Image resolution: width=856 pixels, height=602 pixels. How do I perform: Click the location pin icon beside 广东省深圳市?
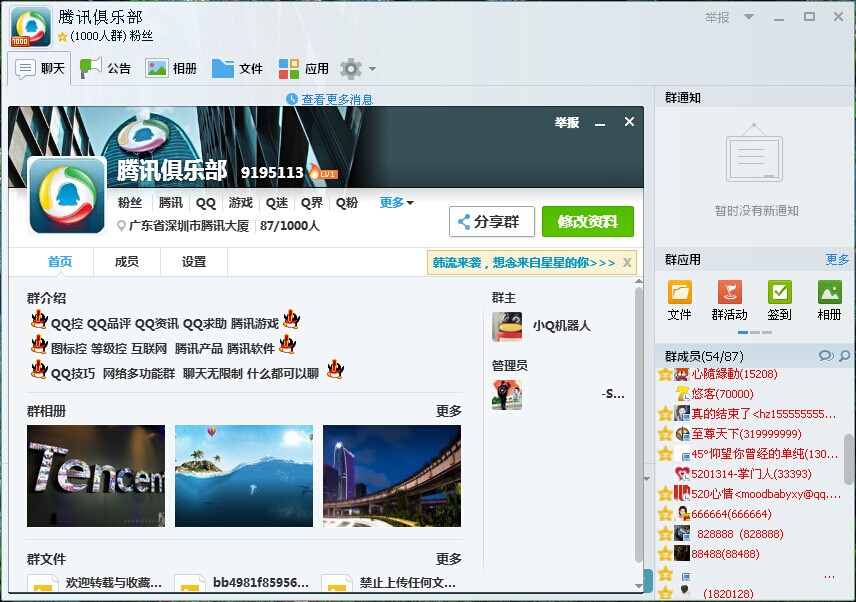pyautogui.click(x=121, y=226)
